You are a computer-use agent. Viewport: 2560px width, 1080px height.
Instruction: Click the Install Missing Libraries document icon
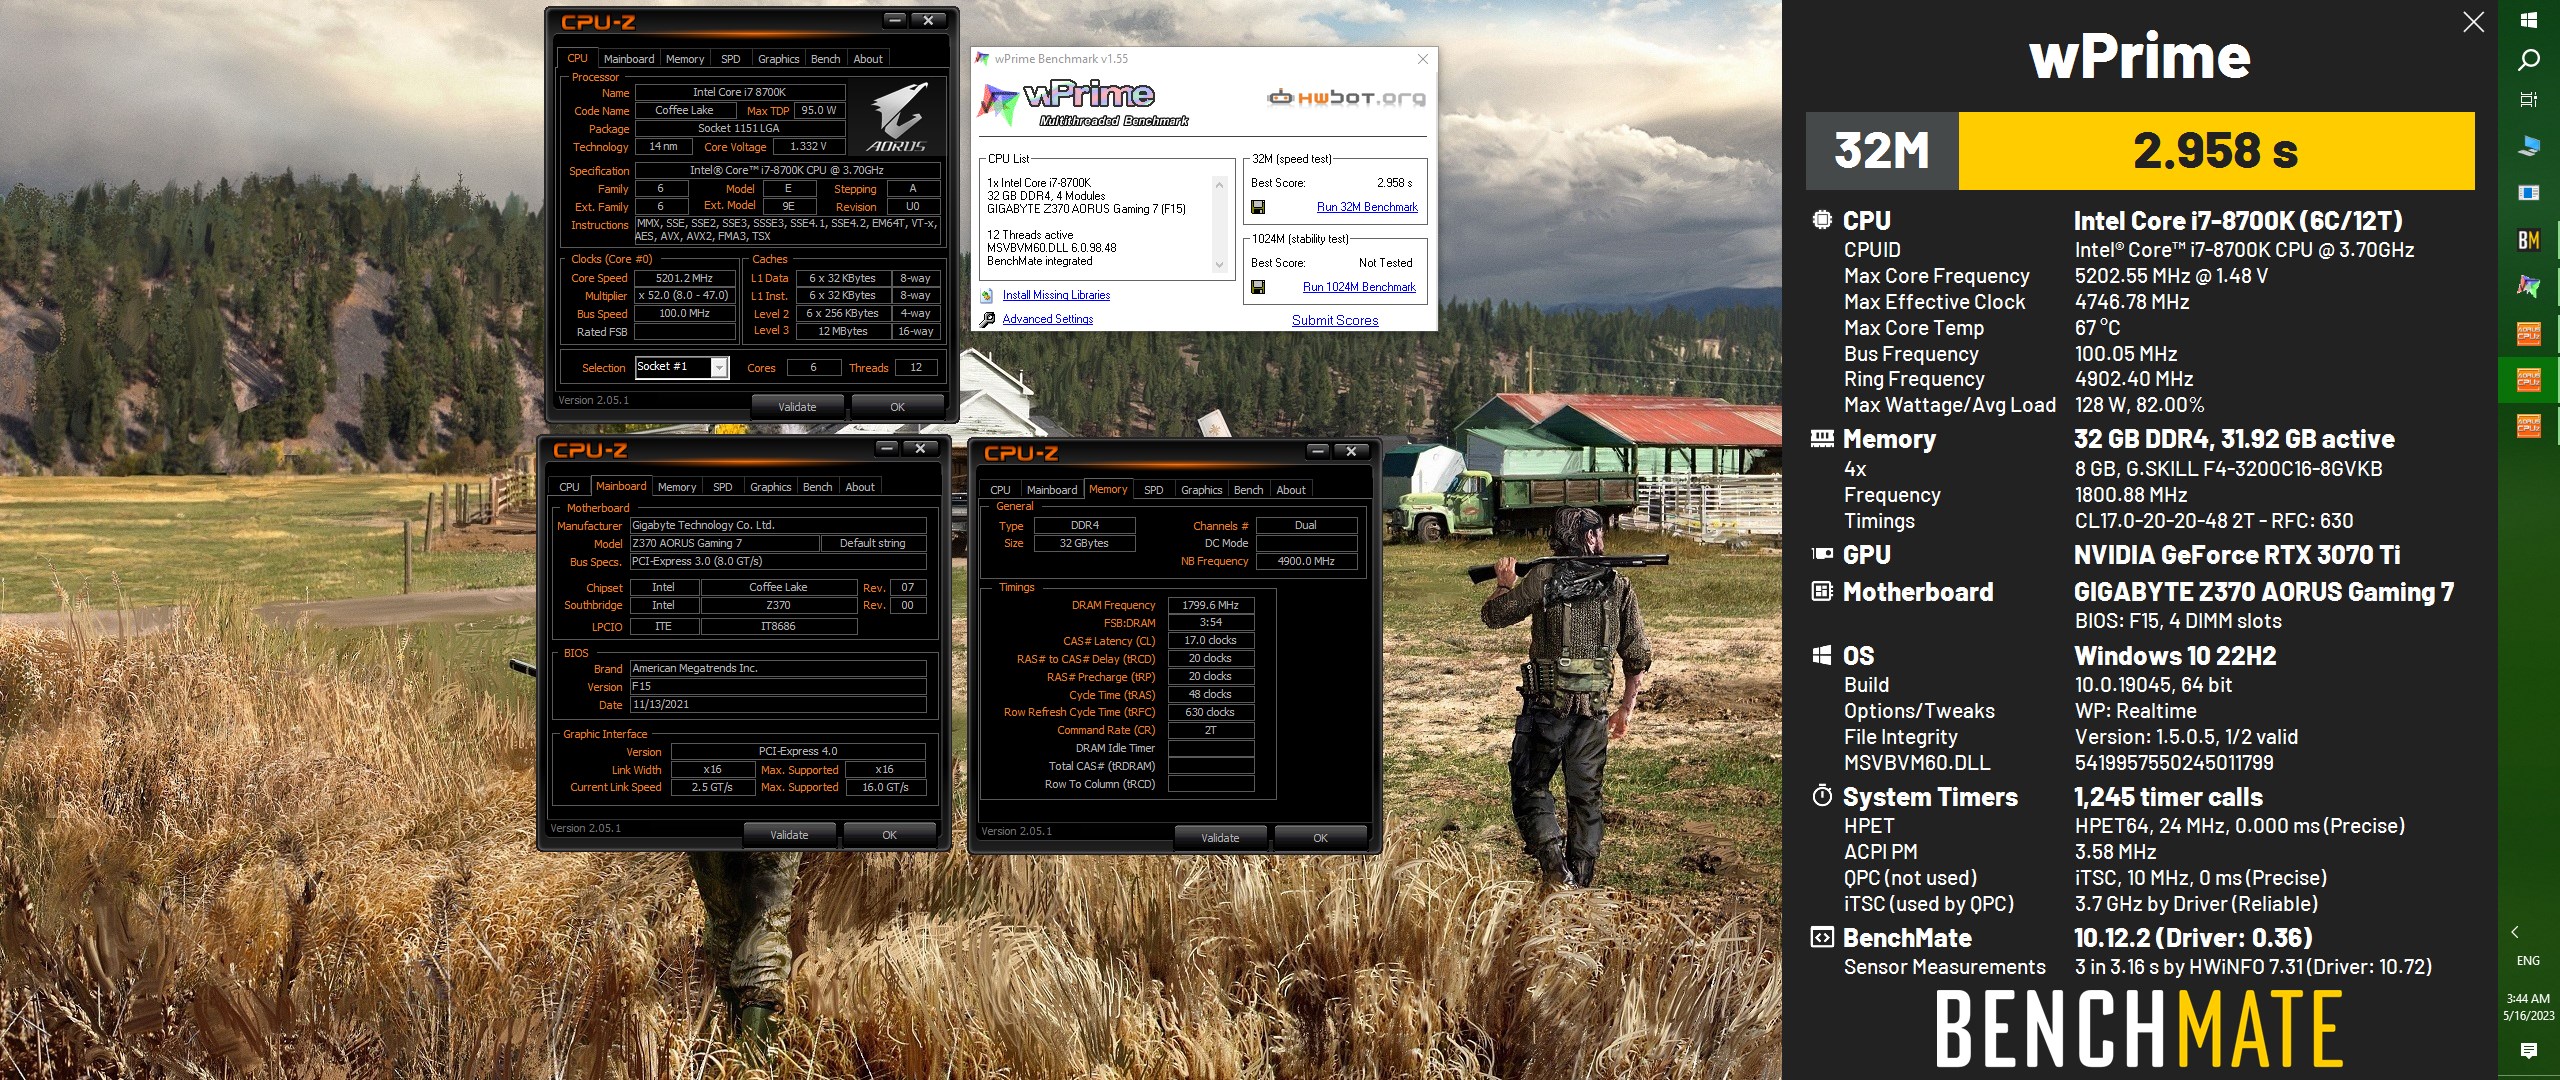pos(987,295)
